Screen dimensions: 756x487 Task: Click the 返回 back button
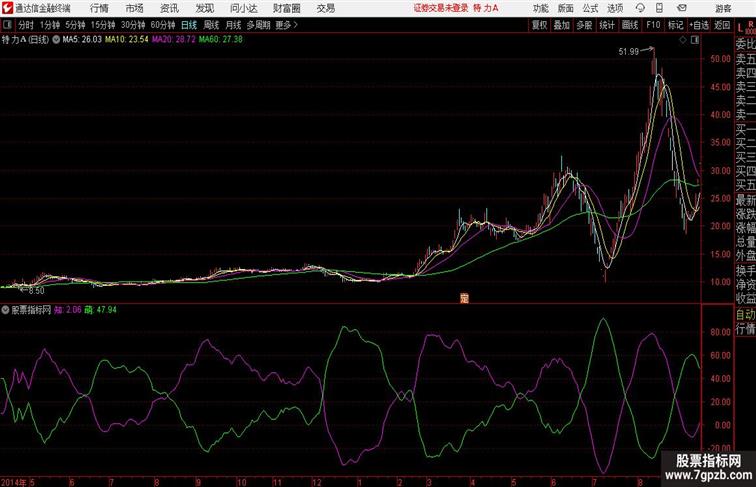coord(722,25)
